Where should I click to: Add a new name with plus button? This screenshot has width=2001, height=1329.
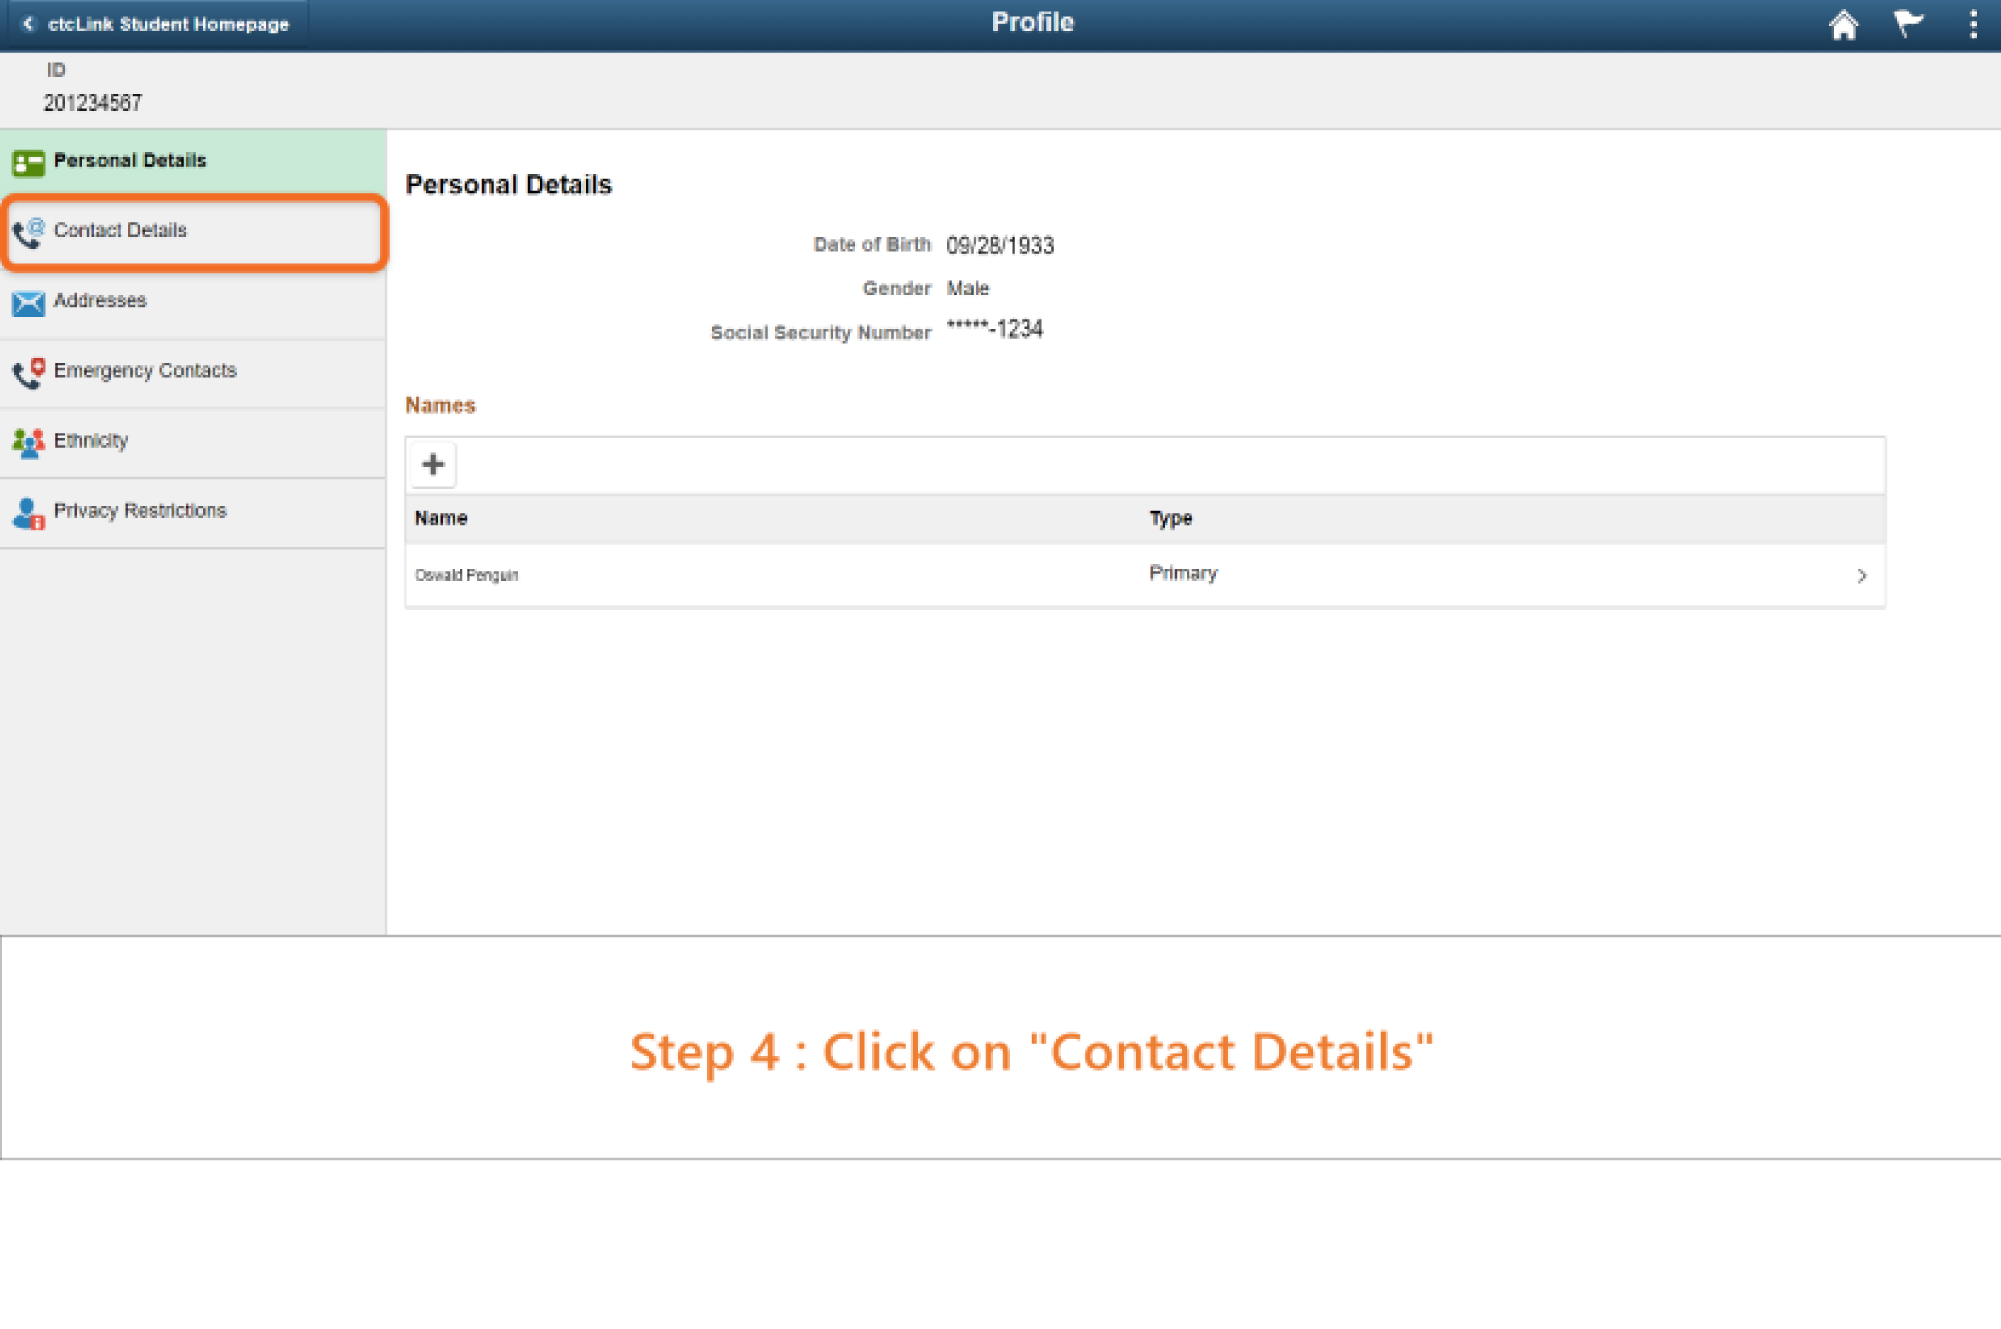[433, 465]
